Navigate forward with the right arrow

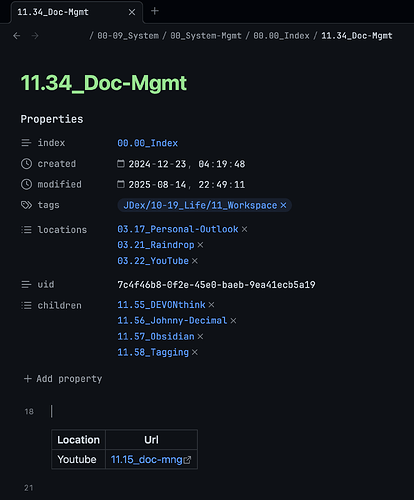coord(35,36)
